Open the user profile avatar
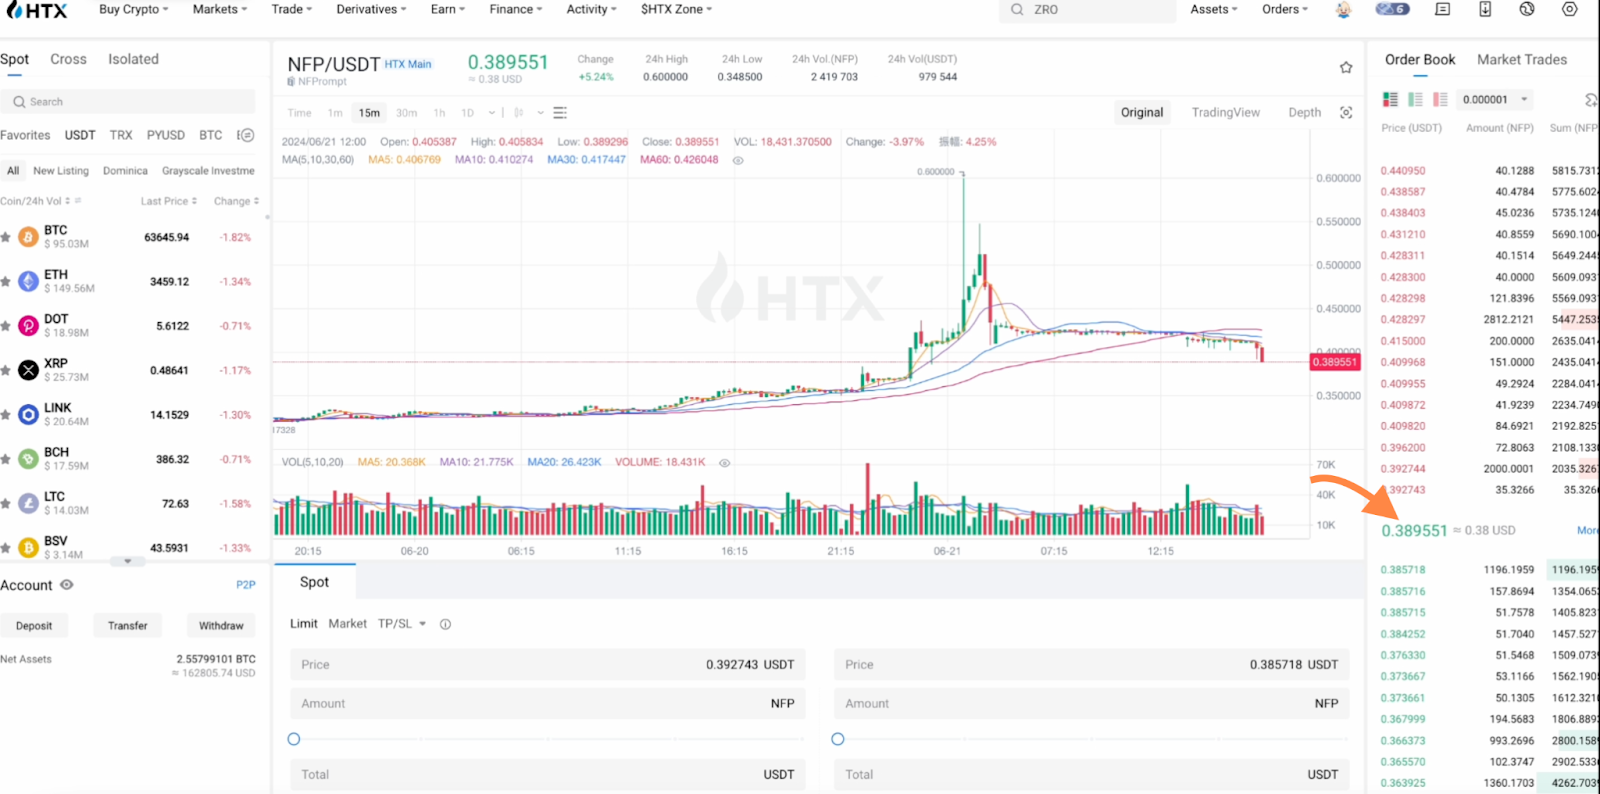The height and width of the screenshot is (794, 1600). coord(1343,10)
